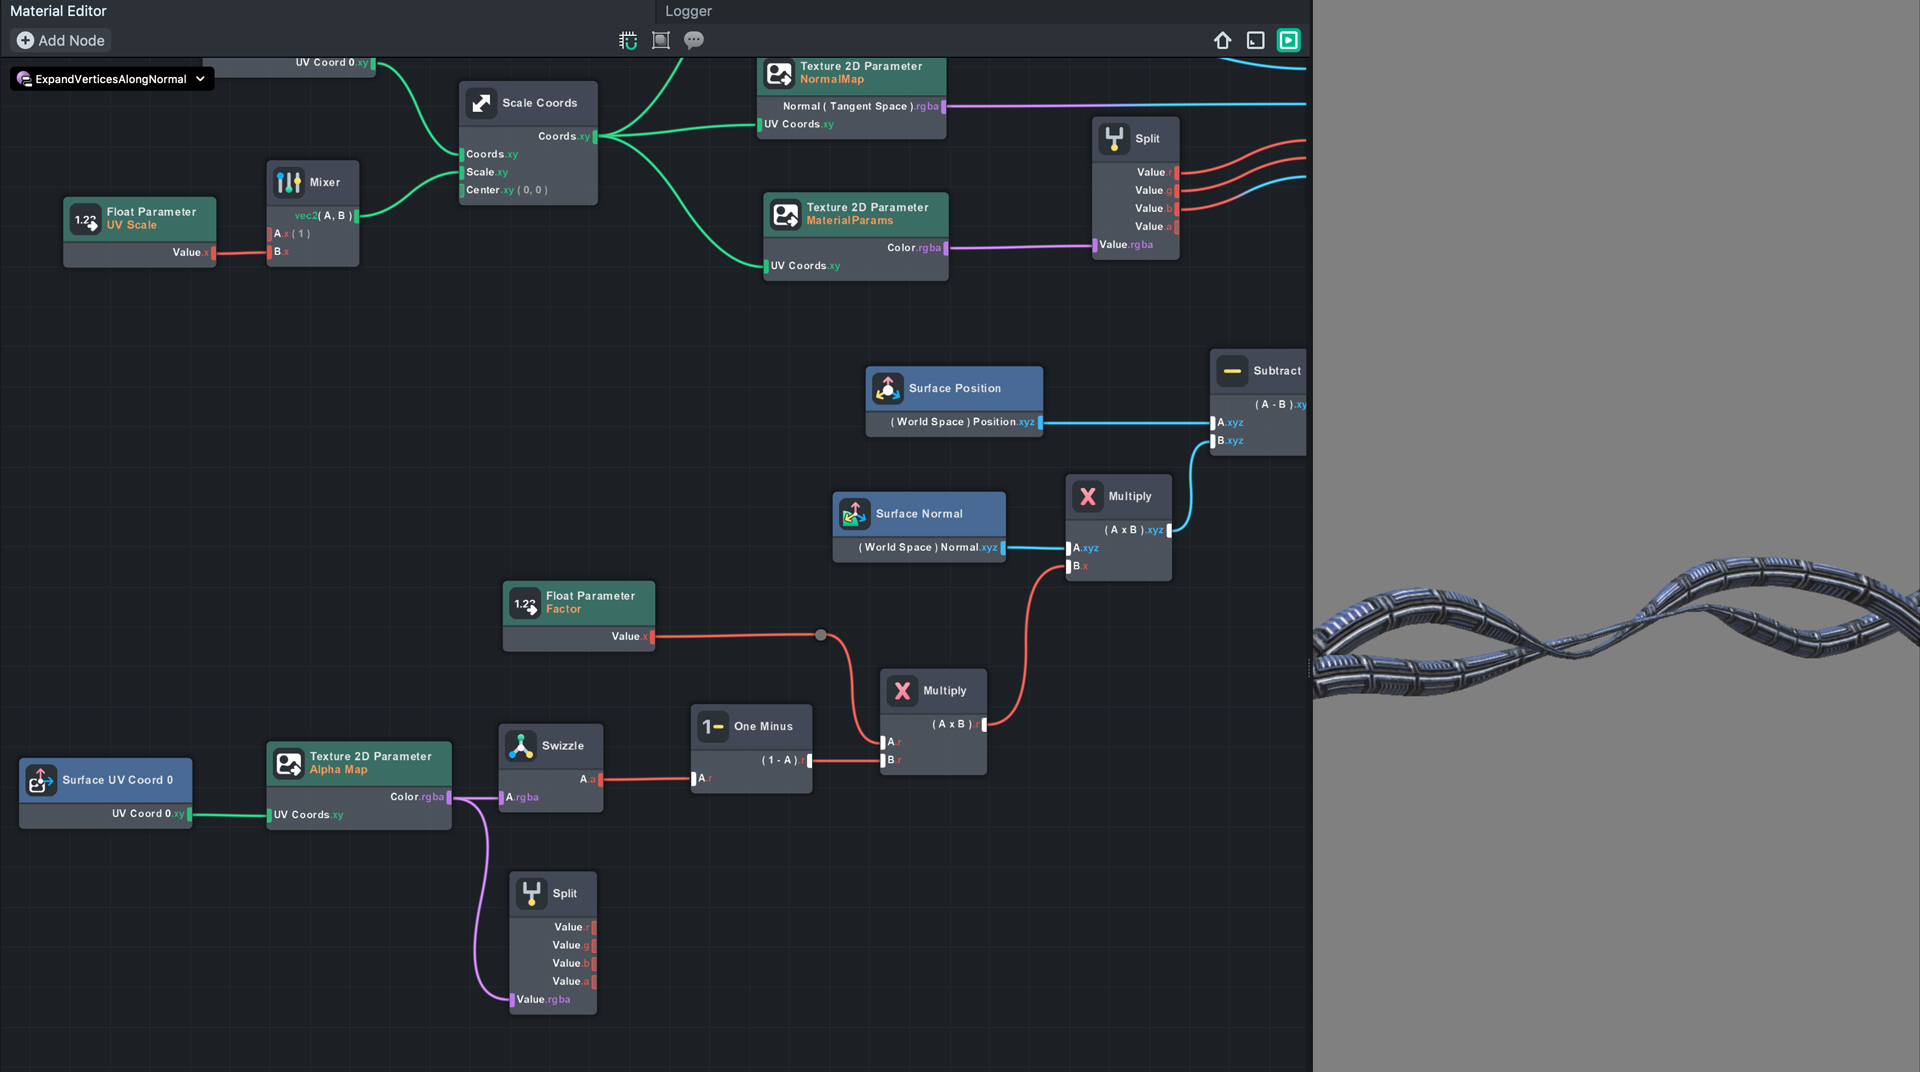The image size is (1920, 1072).
Task: Click the Add Node button
Action: (61, 41)
